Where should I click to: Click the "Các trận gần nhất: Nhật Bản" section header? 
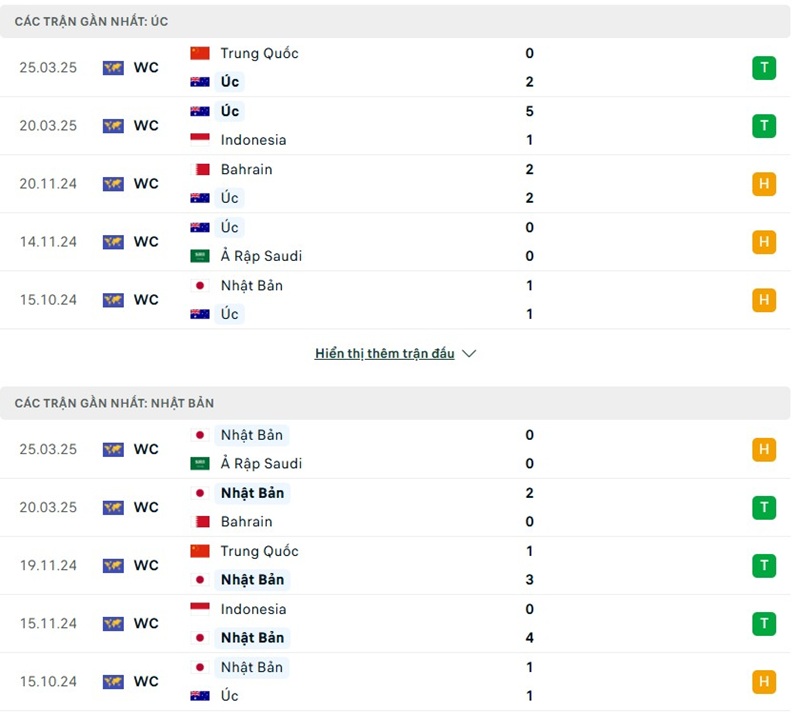coord(114,403)
